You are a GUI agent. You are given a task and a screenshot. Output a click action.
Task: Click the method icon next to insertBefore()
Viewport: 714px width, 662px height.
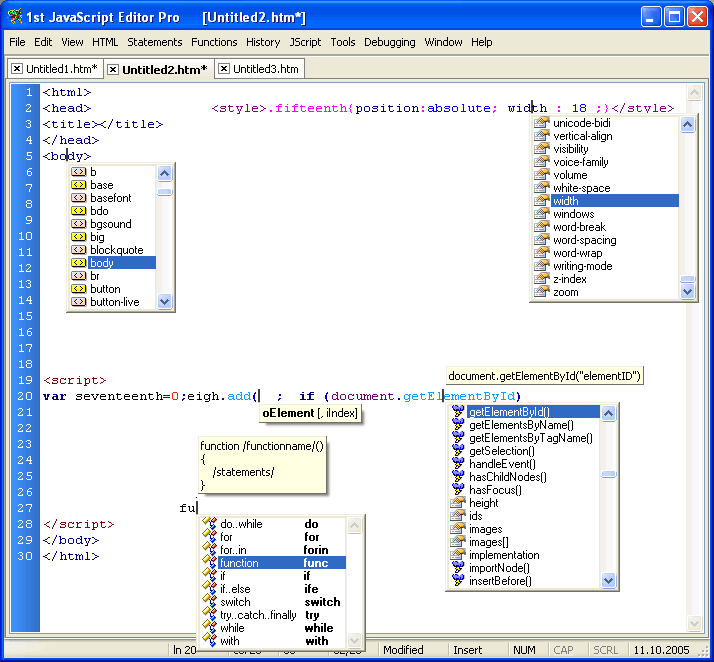click(458, 581)
